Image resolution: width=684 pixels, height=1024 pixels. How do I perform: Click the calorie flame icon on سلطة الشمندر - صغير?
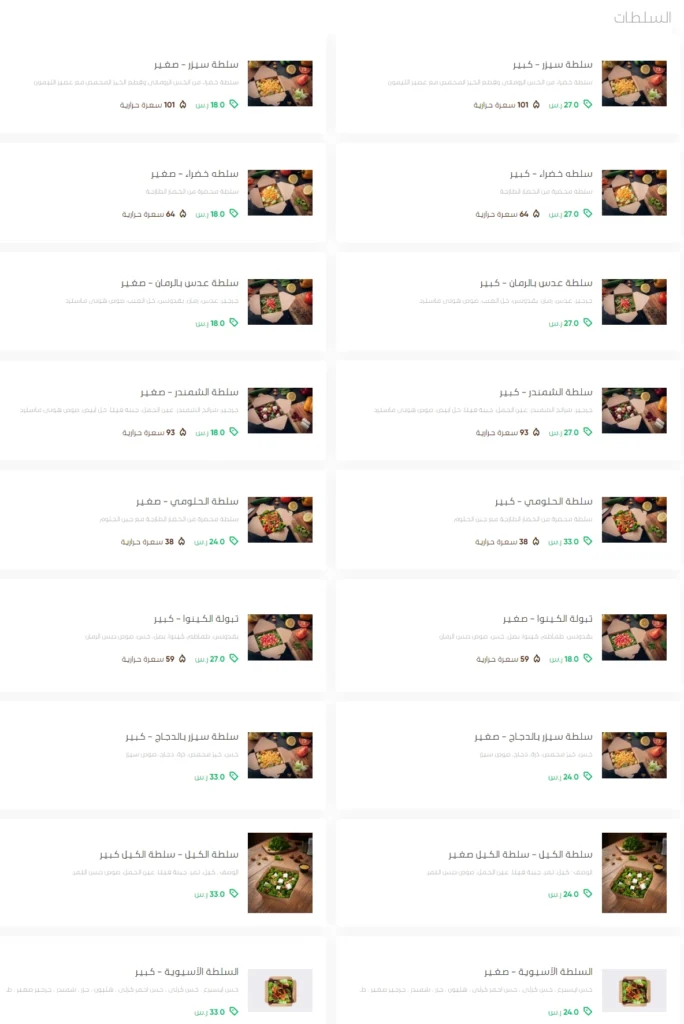[183, 432]
